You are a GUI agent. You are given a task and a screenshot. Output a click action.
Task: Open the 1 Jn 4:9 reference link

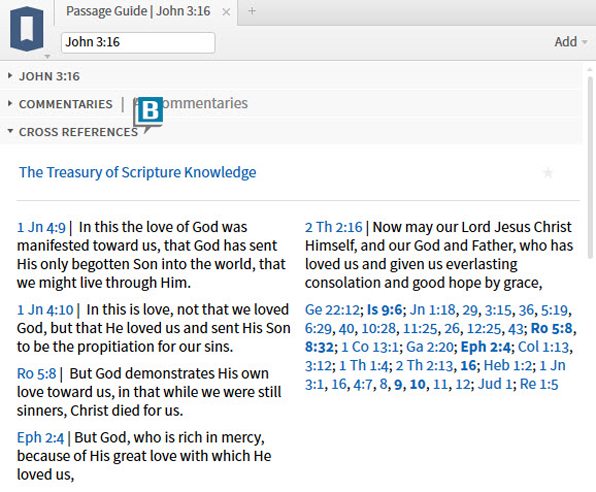[x=41, y=227]
